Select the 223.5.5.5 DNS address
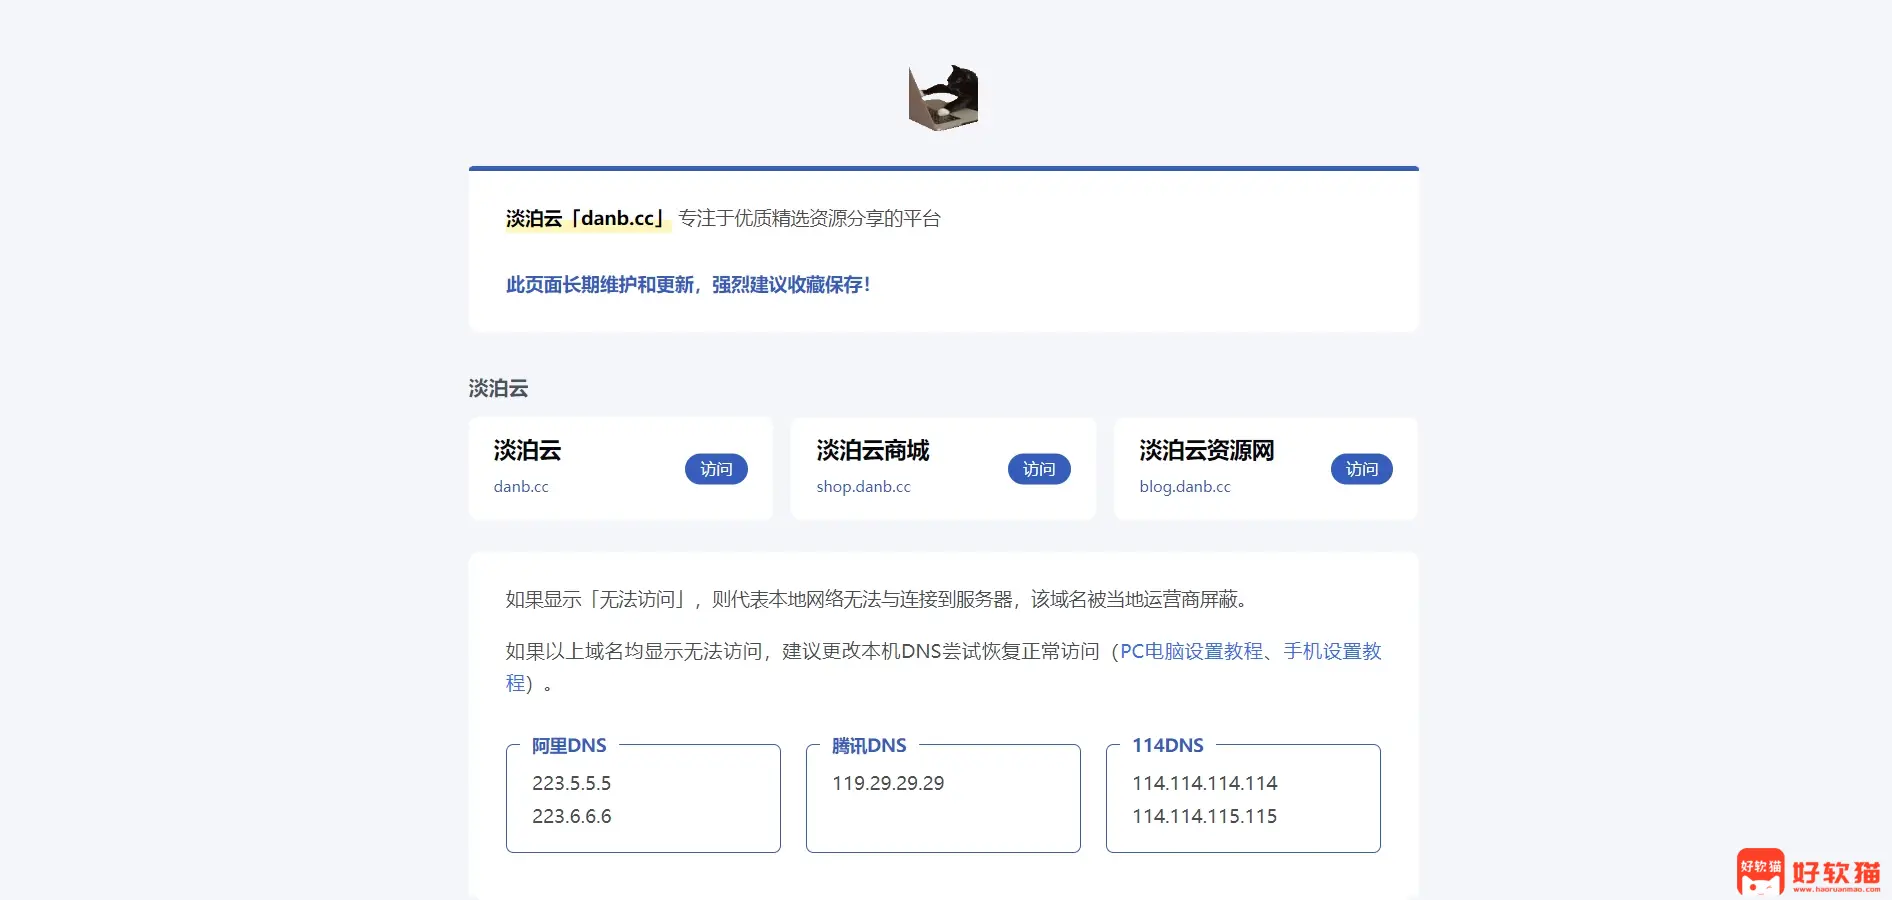Image resolution: width=1892 pixels, height=900 pixels. click(x=571, y=783)
